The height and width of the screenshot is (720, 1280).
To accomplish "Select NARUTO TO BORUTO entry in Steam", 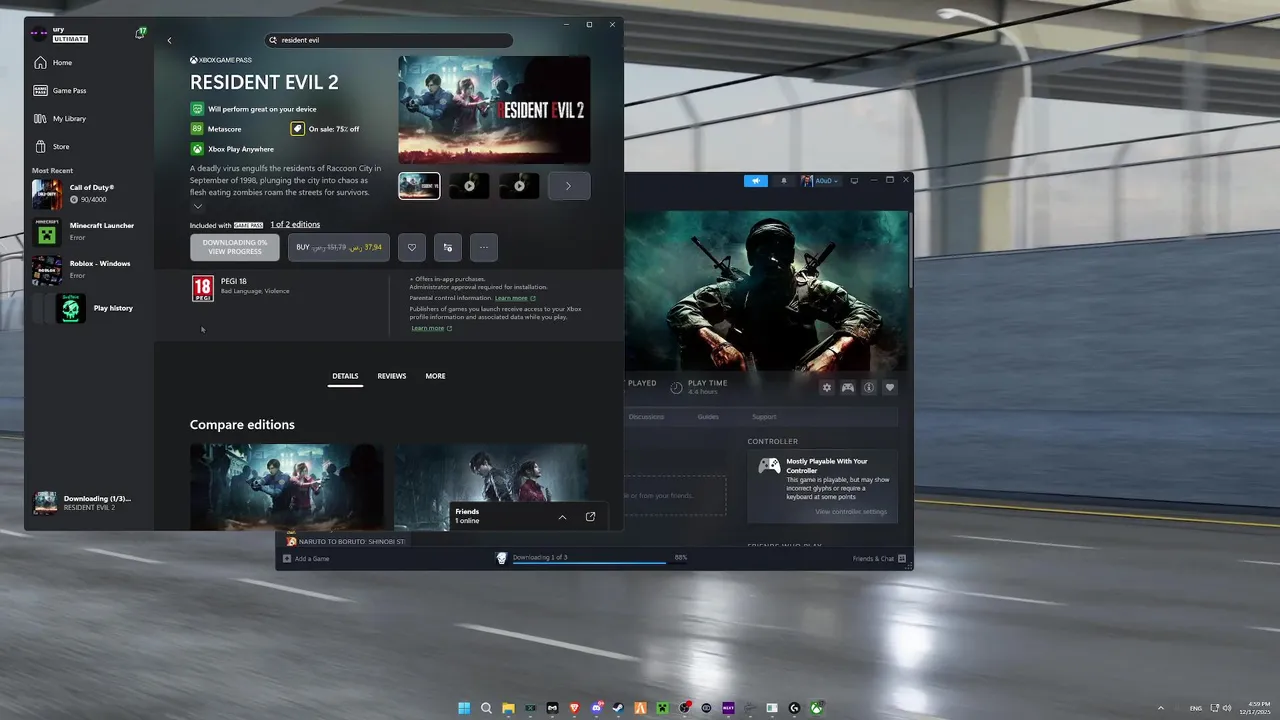I will pyautogui.click(x=347, y=541).
